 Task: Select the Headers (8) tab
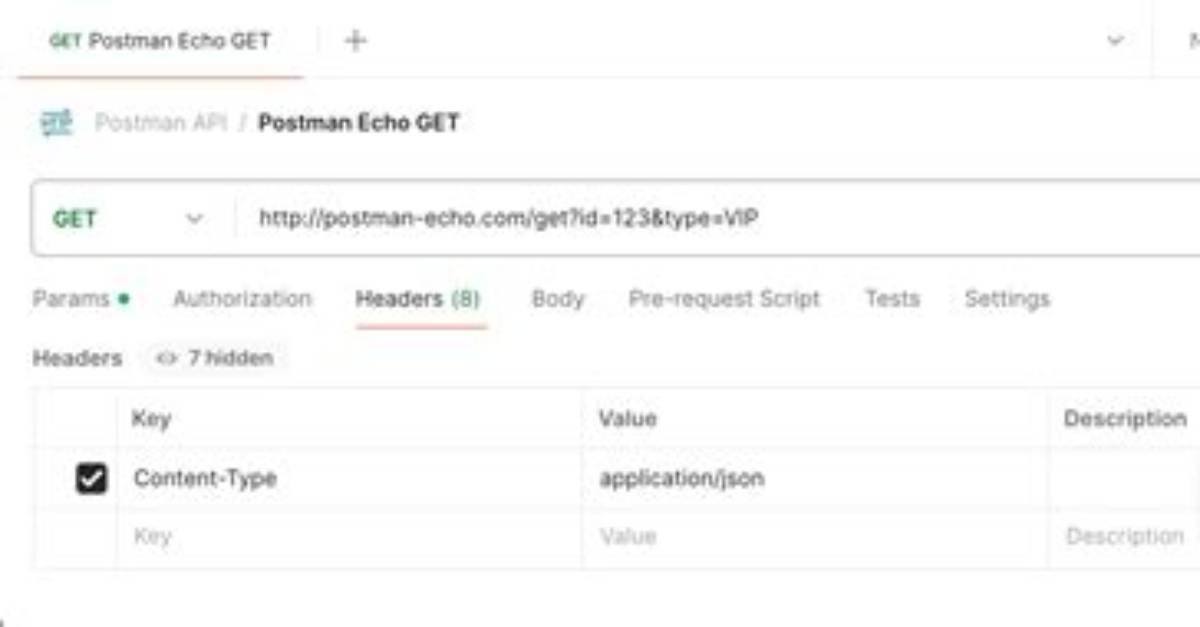coord(418,299)
